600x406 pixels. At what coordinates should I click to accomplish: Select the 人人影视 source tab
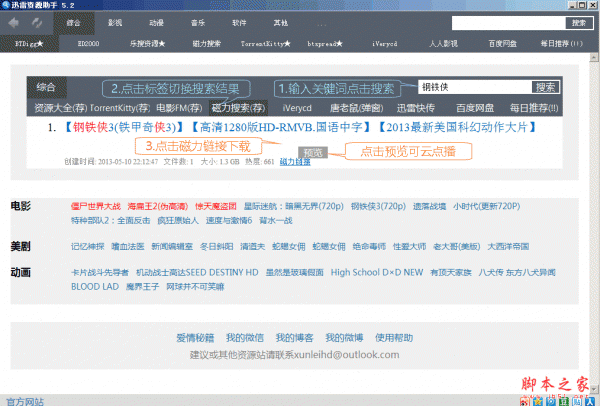(x=443, y=44)
